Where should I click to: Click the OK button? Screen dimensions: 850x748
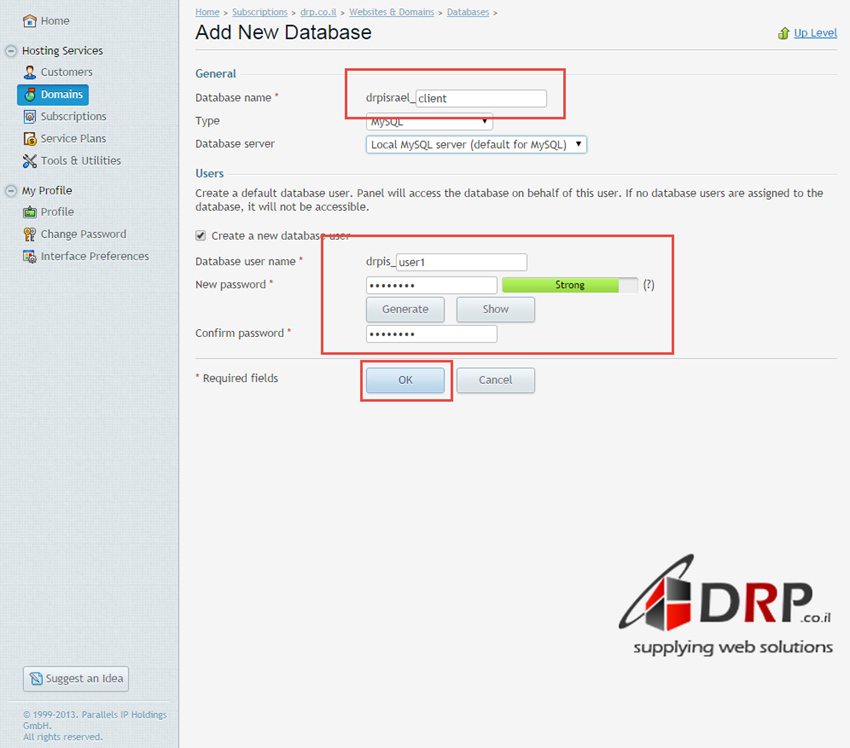(x=405, y=380)
